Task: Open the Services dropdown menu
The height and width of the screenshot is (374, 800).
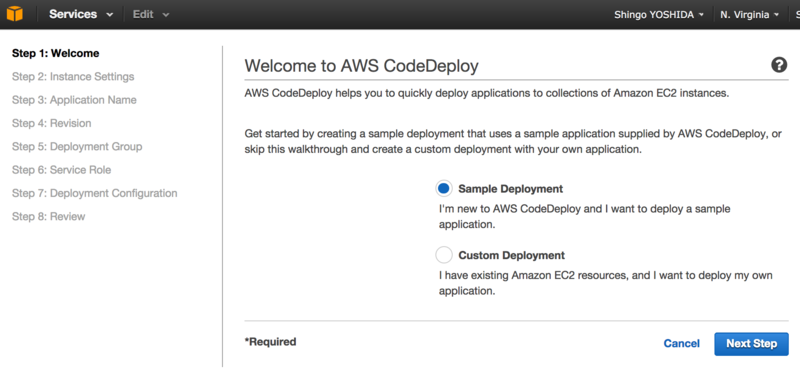Action: (81, 14)
